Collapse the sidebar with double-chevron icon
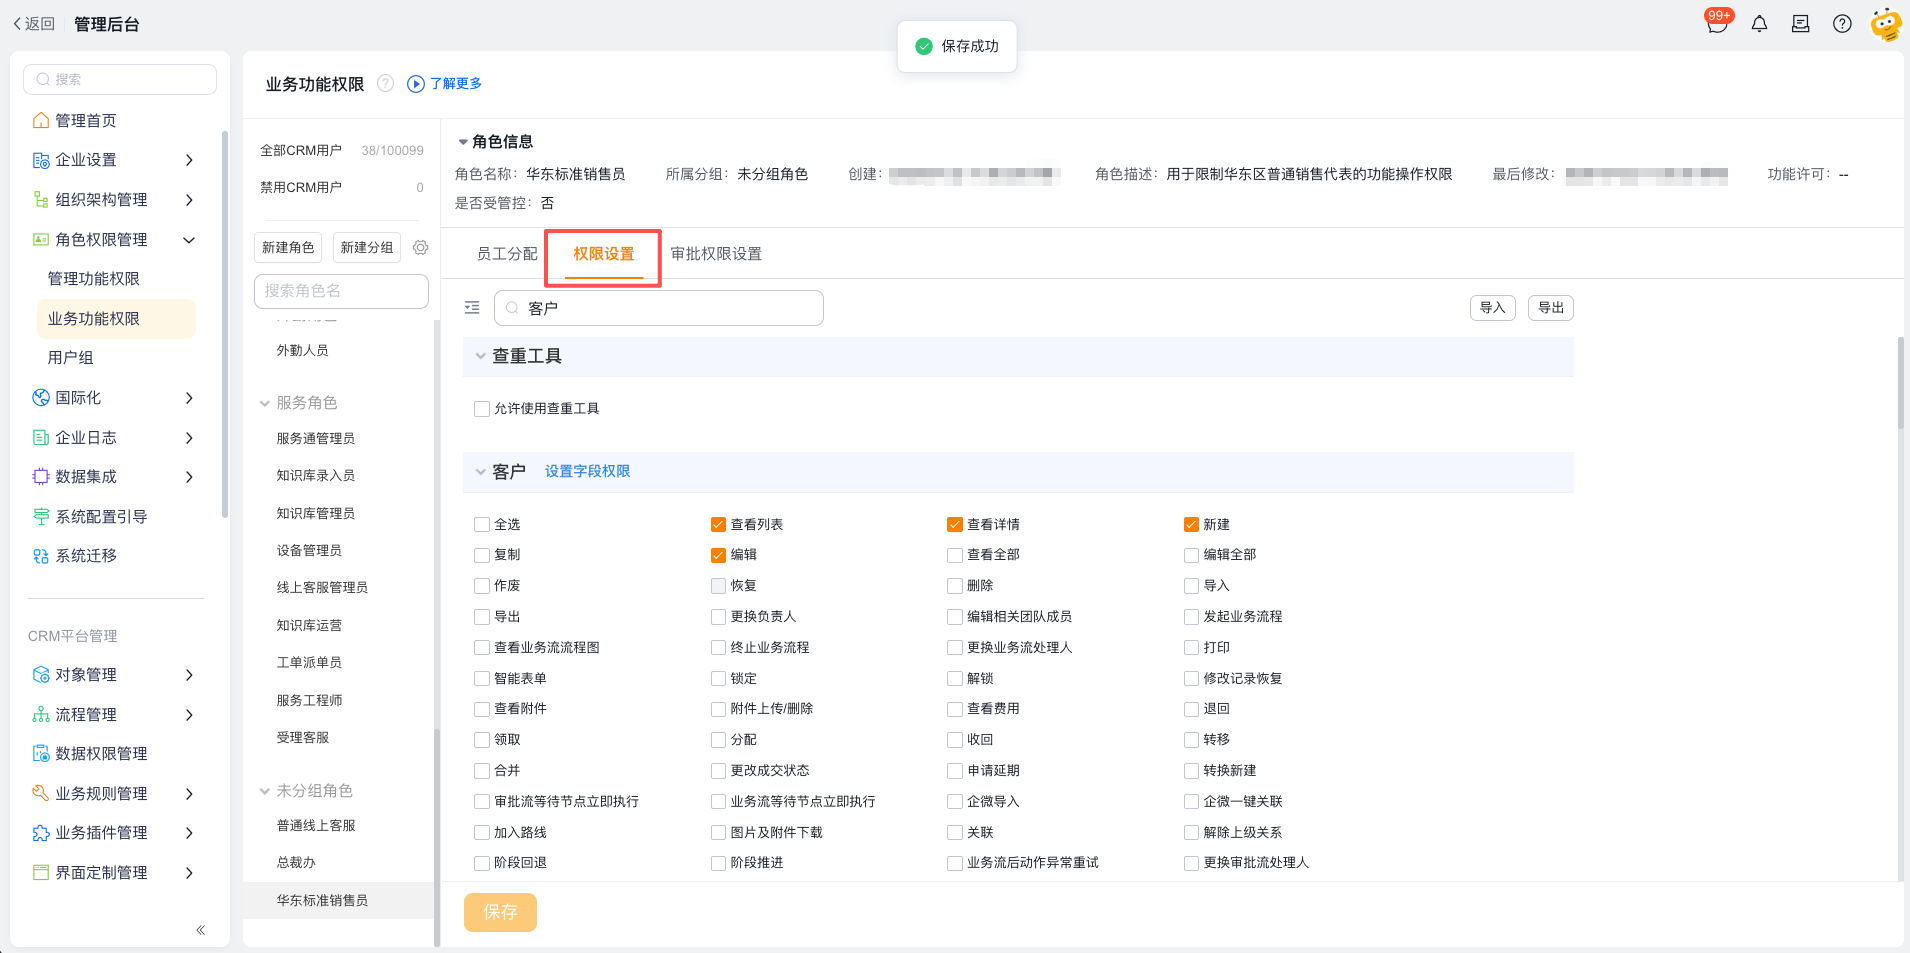1910x953 pixels. coord(200,930)
